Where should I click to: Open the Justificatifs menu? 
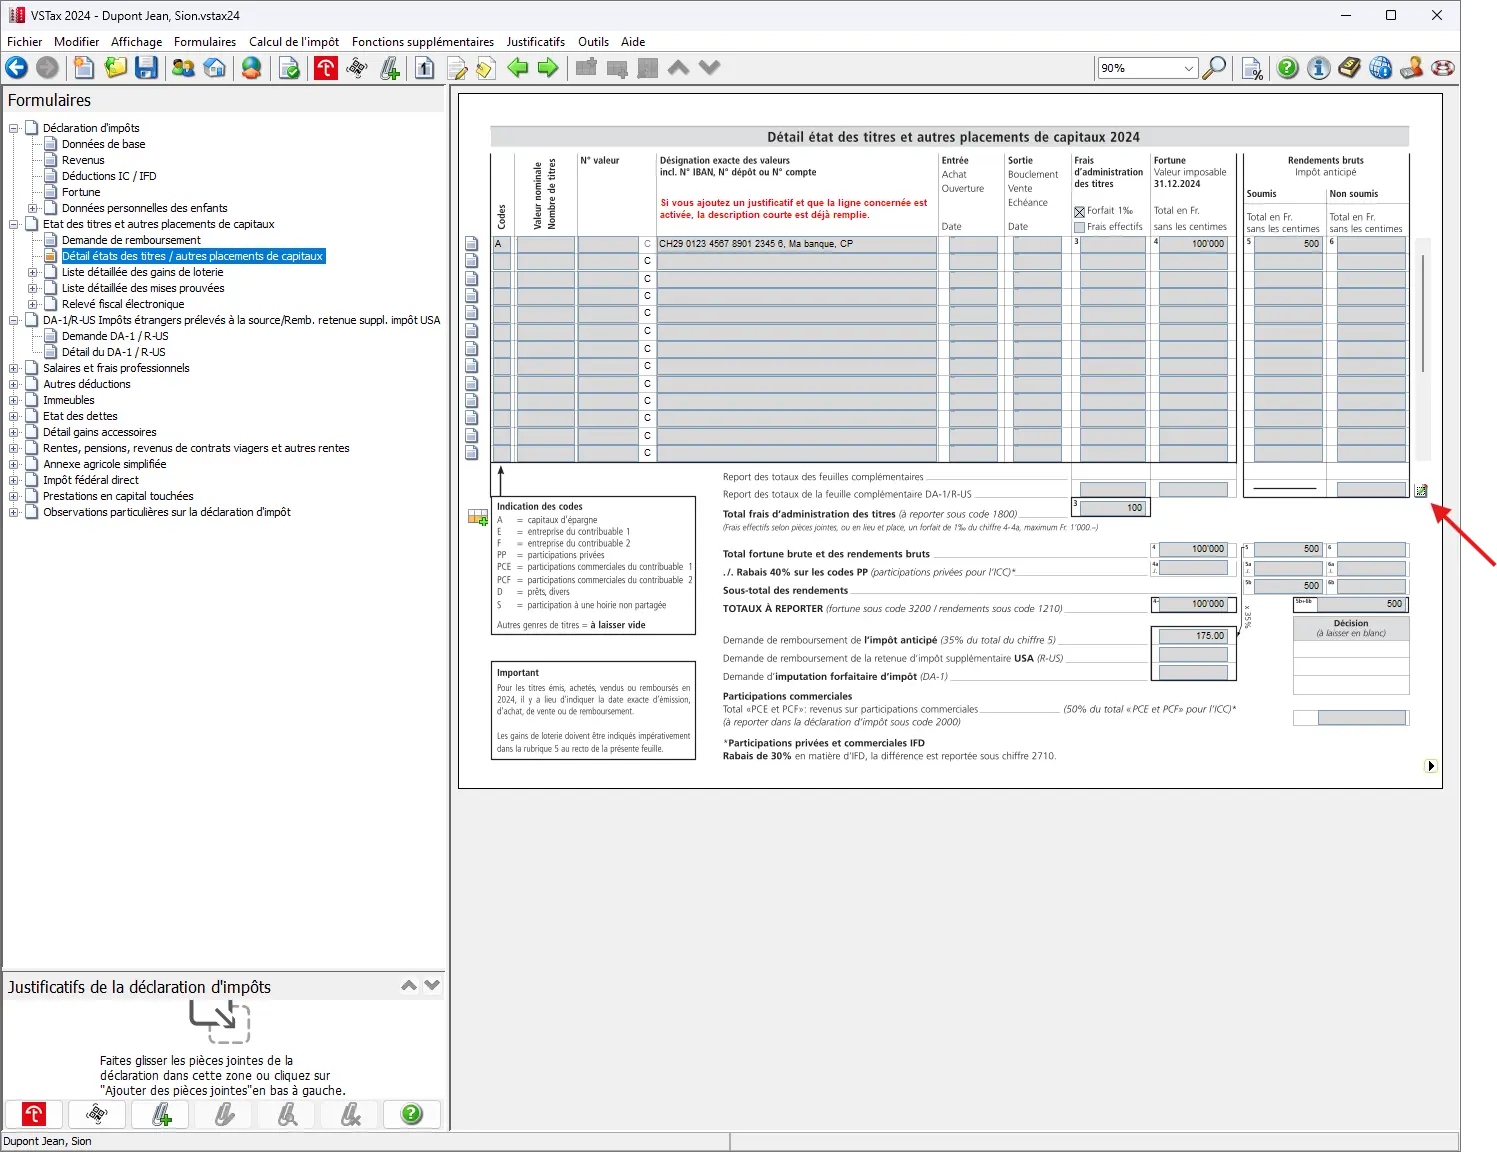click(x=535, y=42)
